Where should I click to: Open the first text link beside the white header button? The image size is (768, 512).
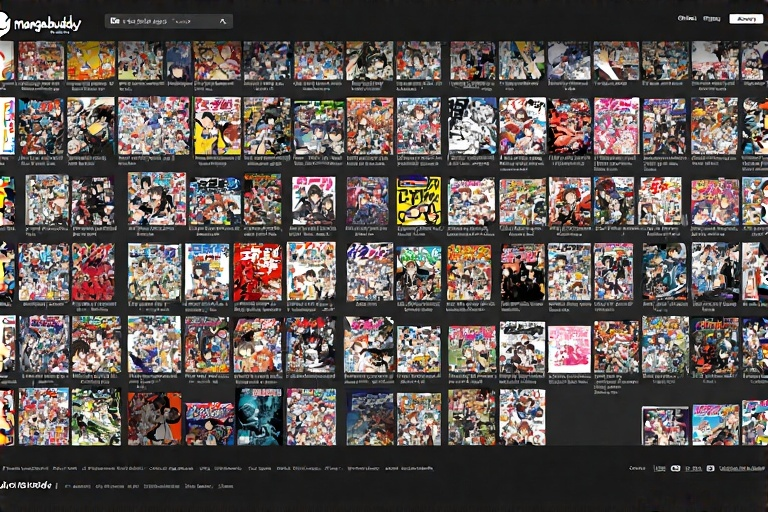(686, 19)
